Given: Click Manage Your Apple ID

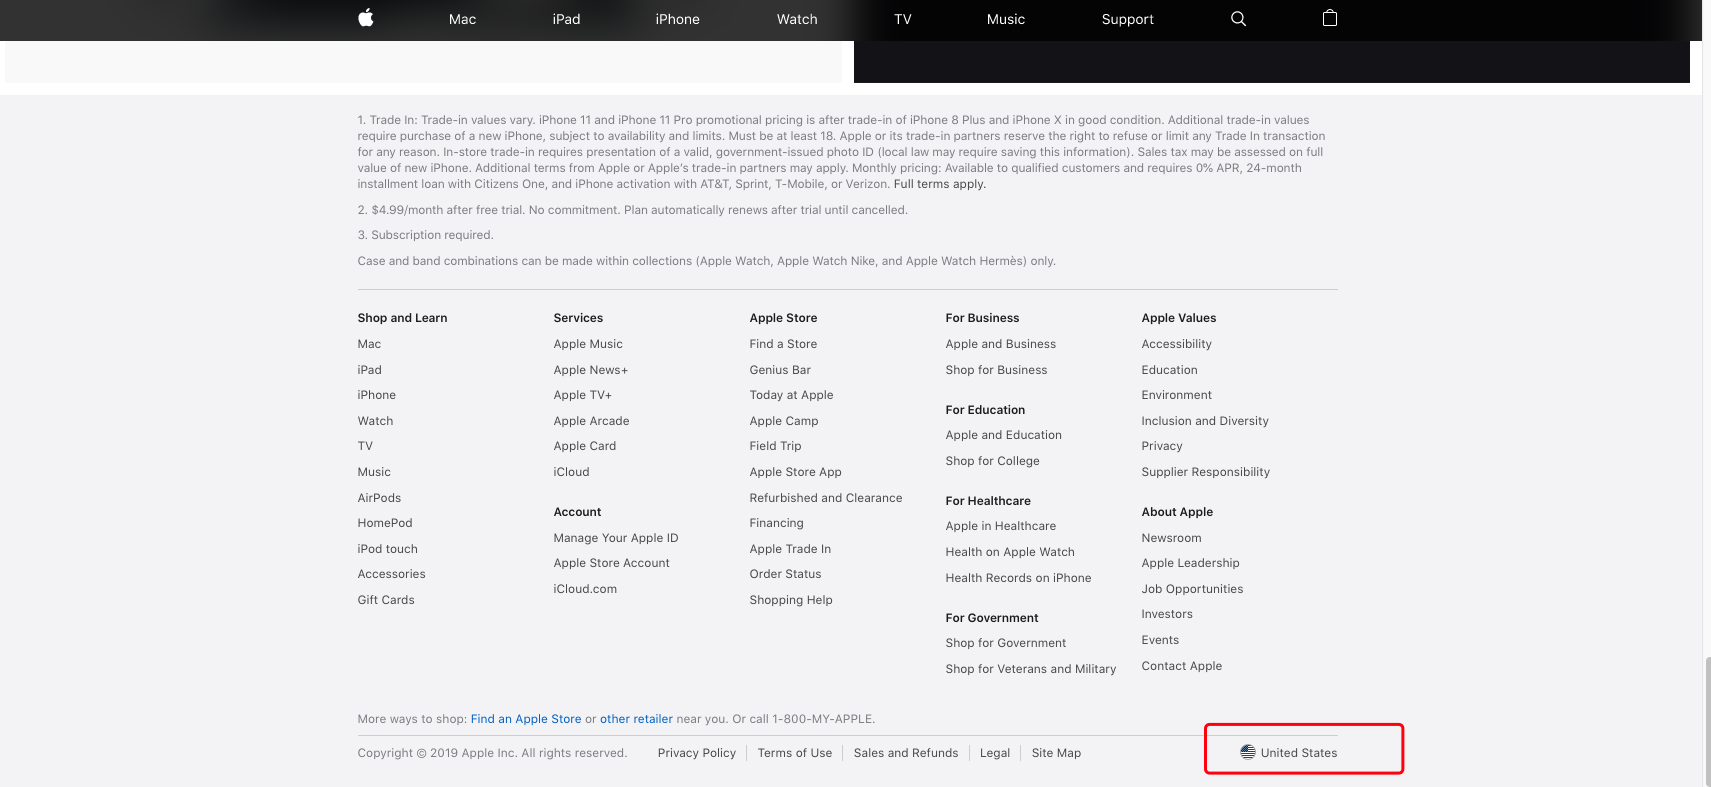Looking at the screenshot, I should click(x=616, y=538).
